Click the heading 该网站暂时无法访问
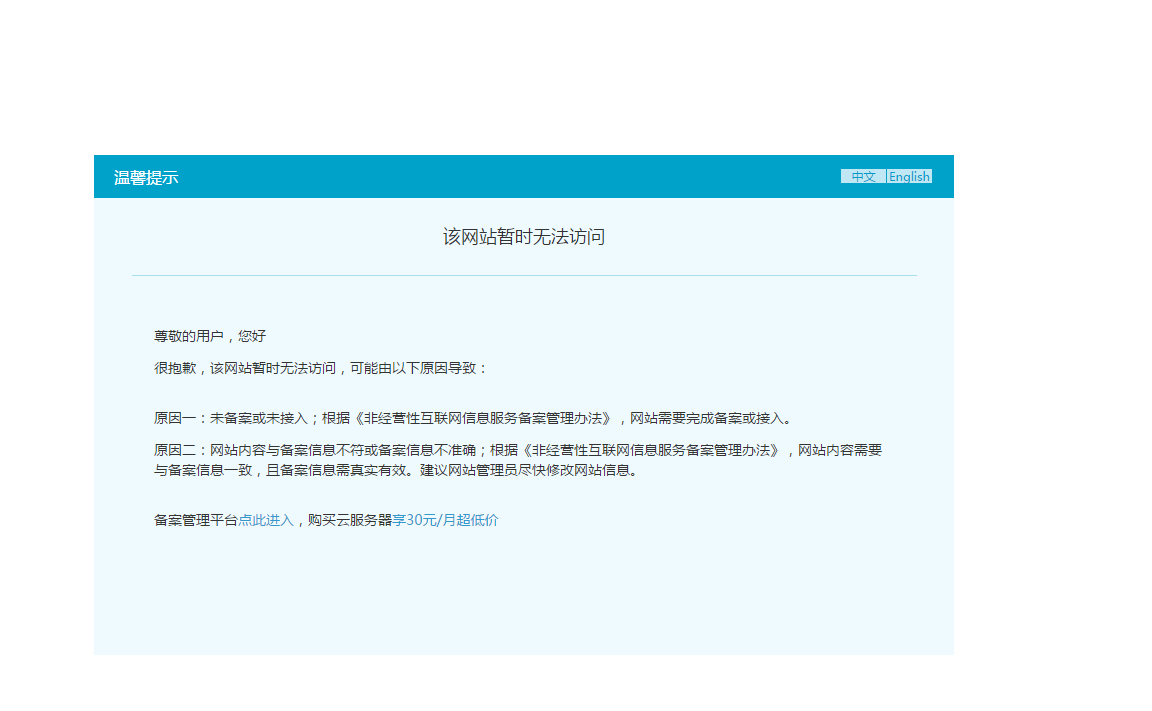This screenshot has height=711, width=1152. click(524, 237)
